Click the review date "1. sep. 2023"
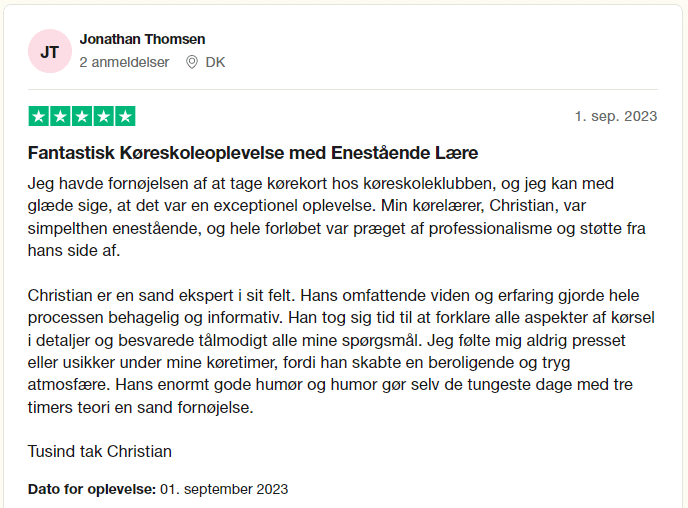 (x=616, y=116)
